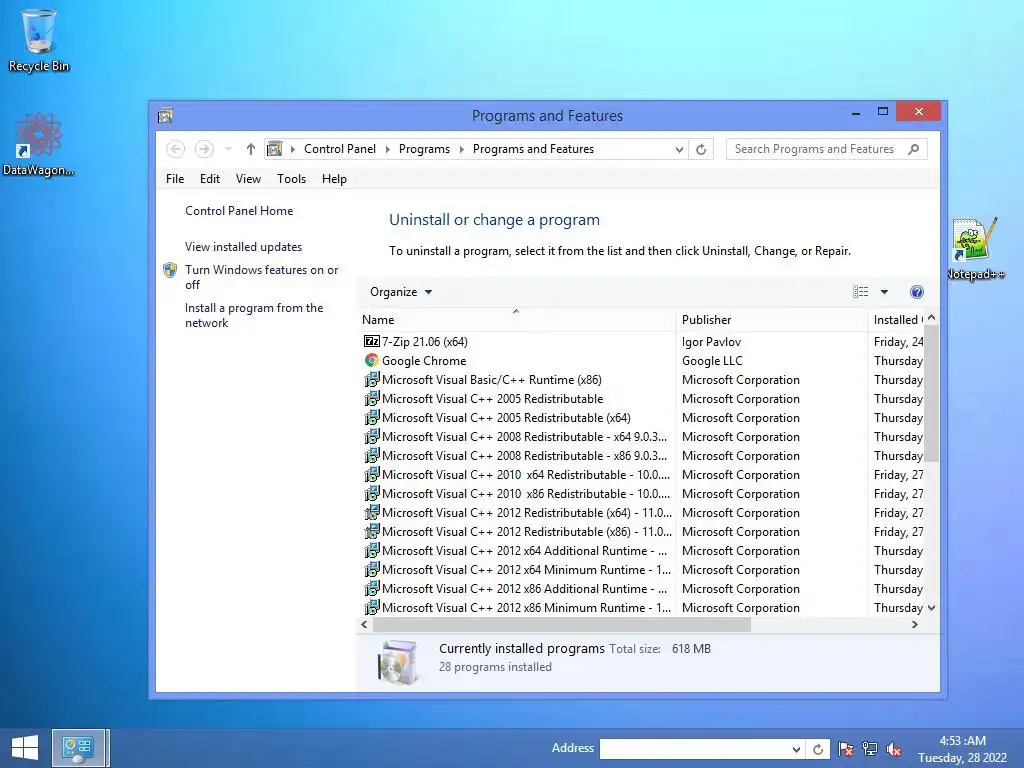The height and width of the screenshot is (768, 1024).
Task: Click the taskbar Address input field
Action: 695,749
